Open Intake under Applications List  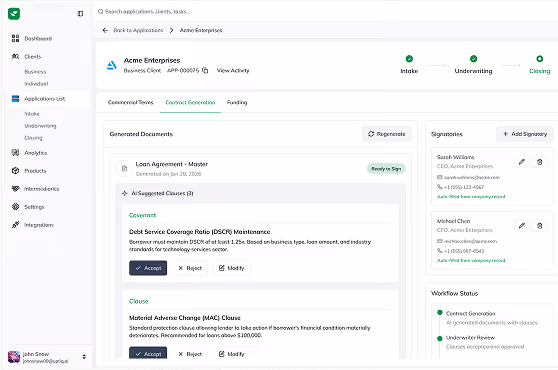tap(32, 114)
